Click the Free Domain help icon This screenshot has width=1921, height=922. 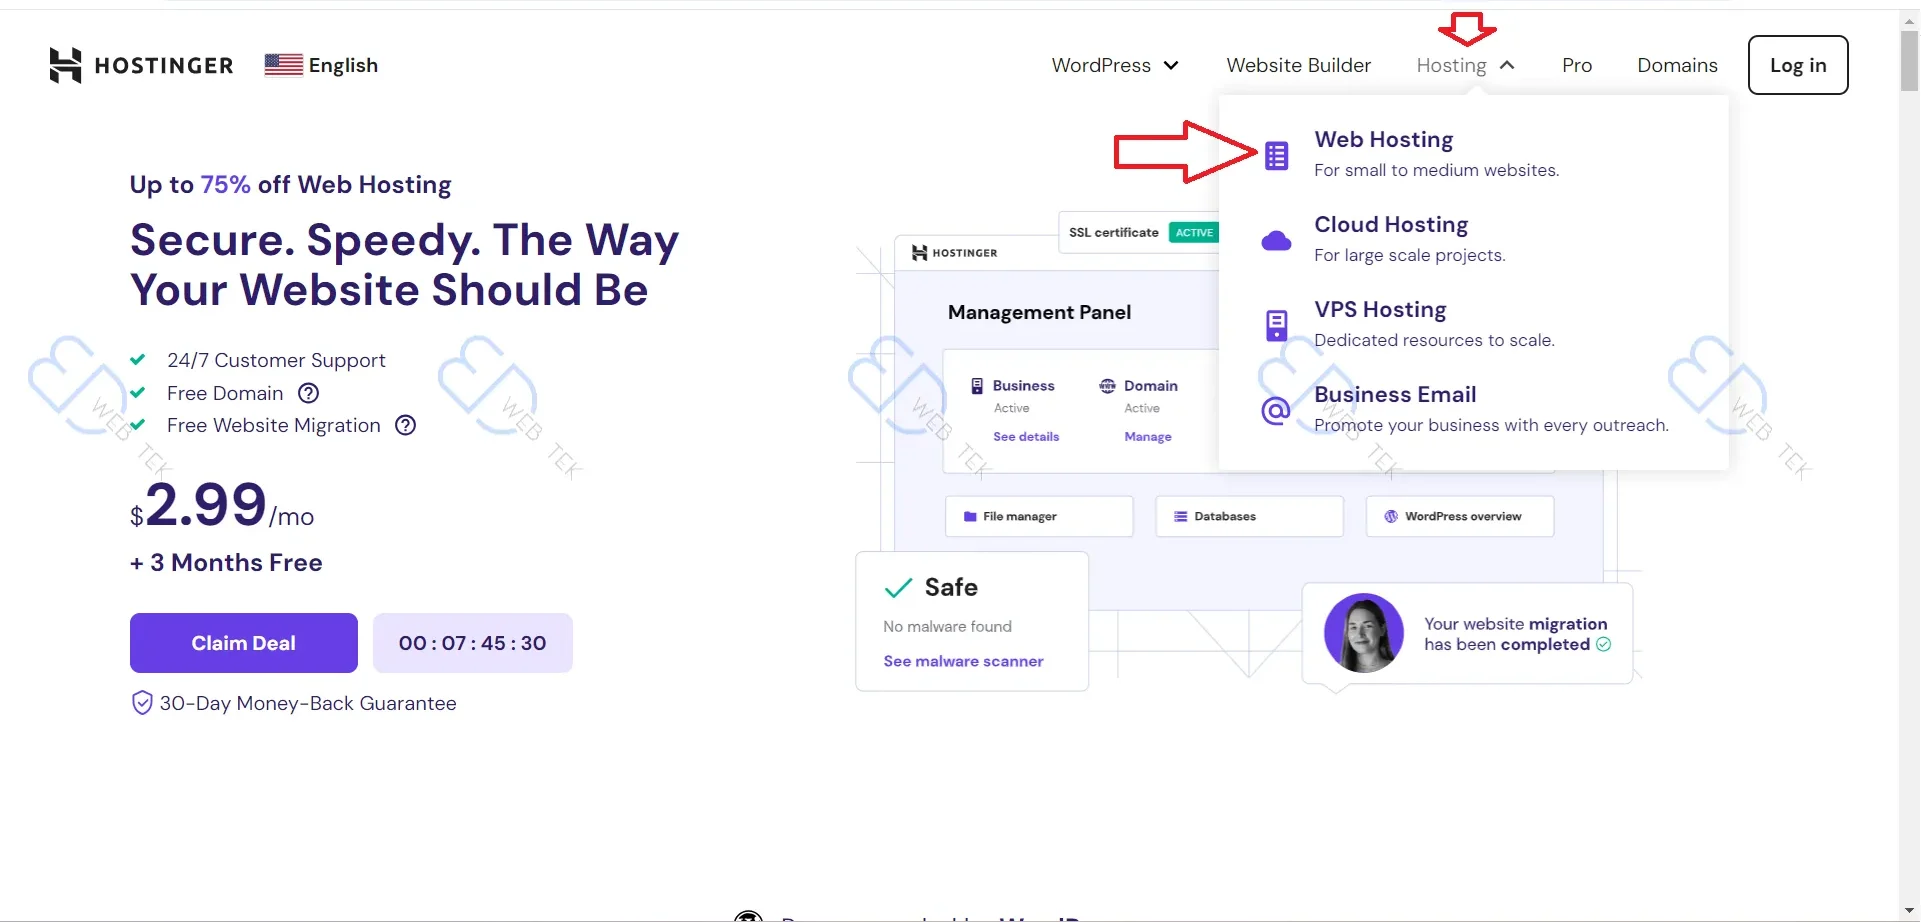(309, 393)
